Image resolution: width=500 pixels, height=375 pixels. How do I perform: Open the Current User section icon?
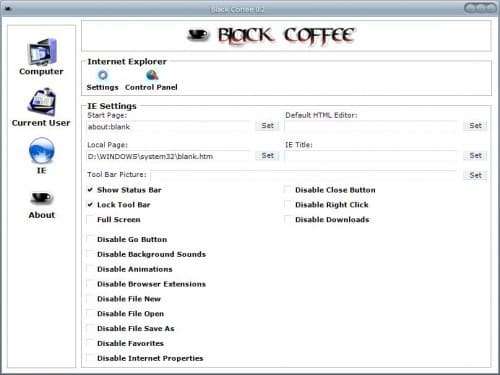tap(41, 102)
